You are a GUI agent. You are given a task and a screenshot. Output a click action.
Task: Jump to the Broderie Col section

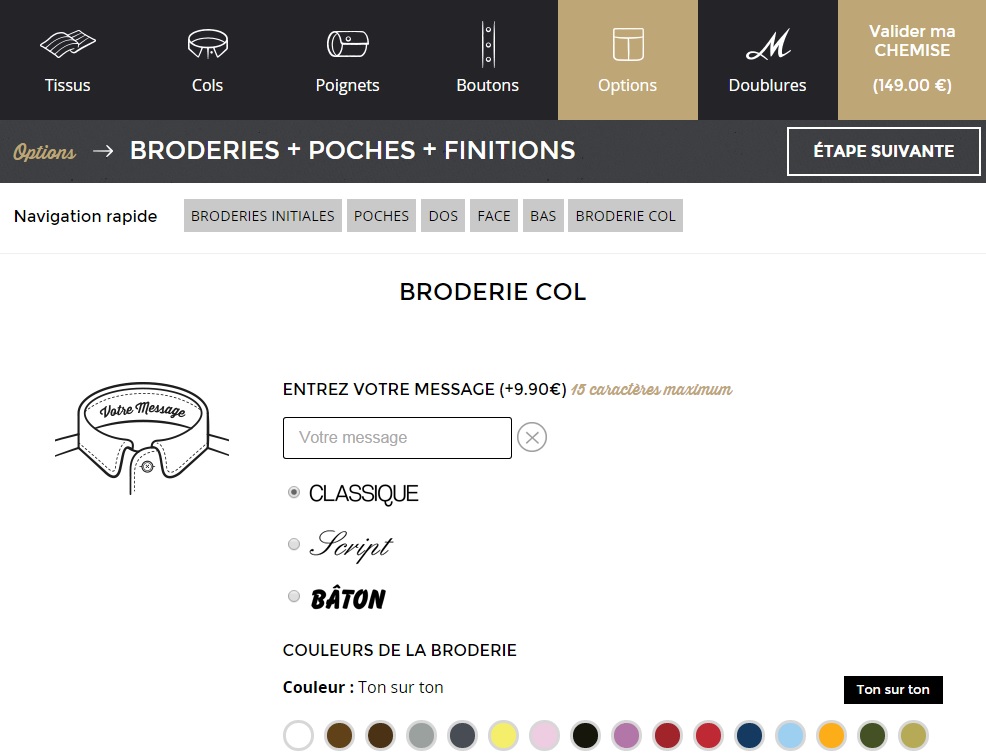click(625, 216)
